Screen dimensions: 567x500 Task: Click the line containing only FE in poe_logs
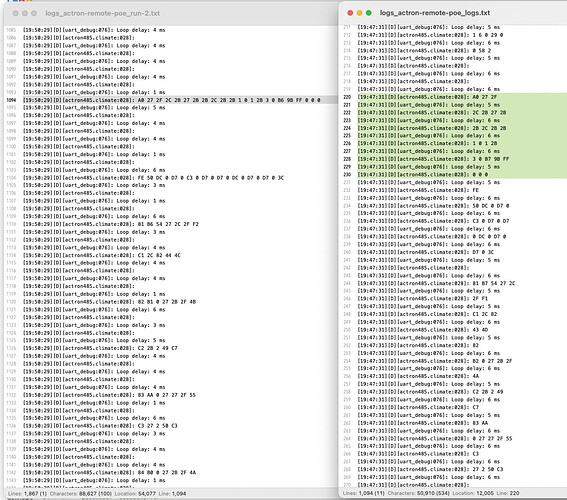[x=418, y=190]
